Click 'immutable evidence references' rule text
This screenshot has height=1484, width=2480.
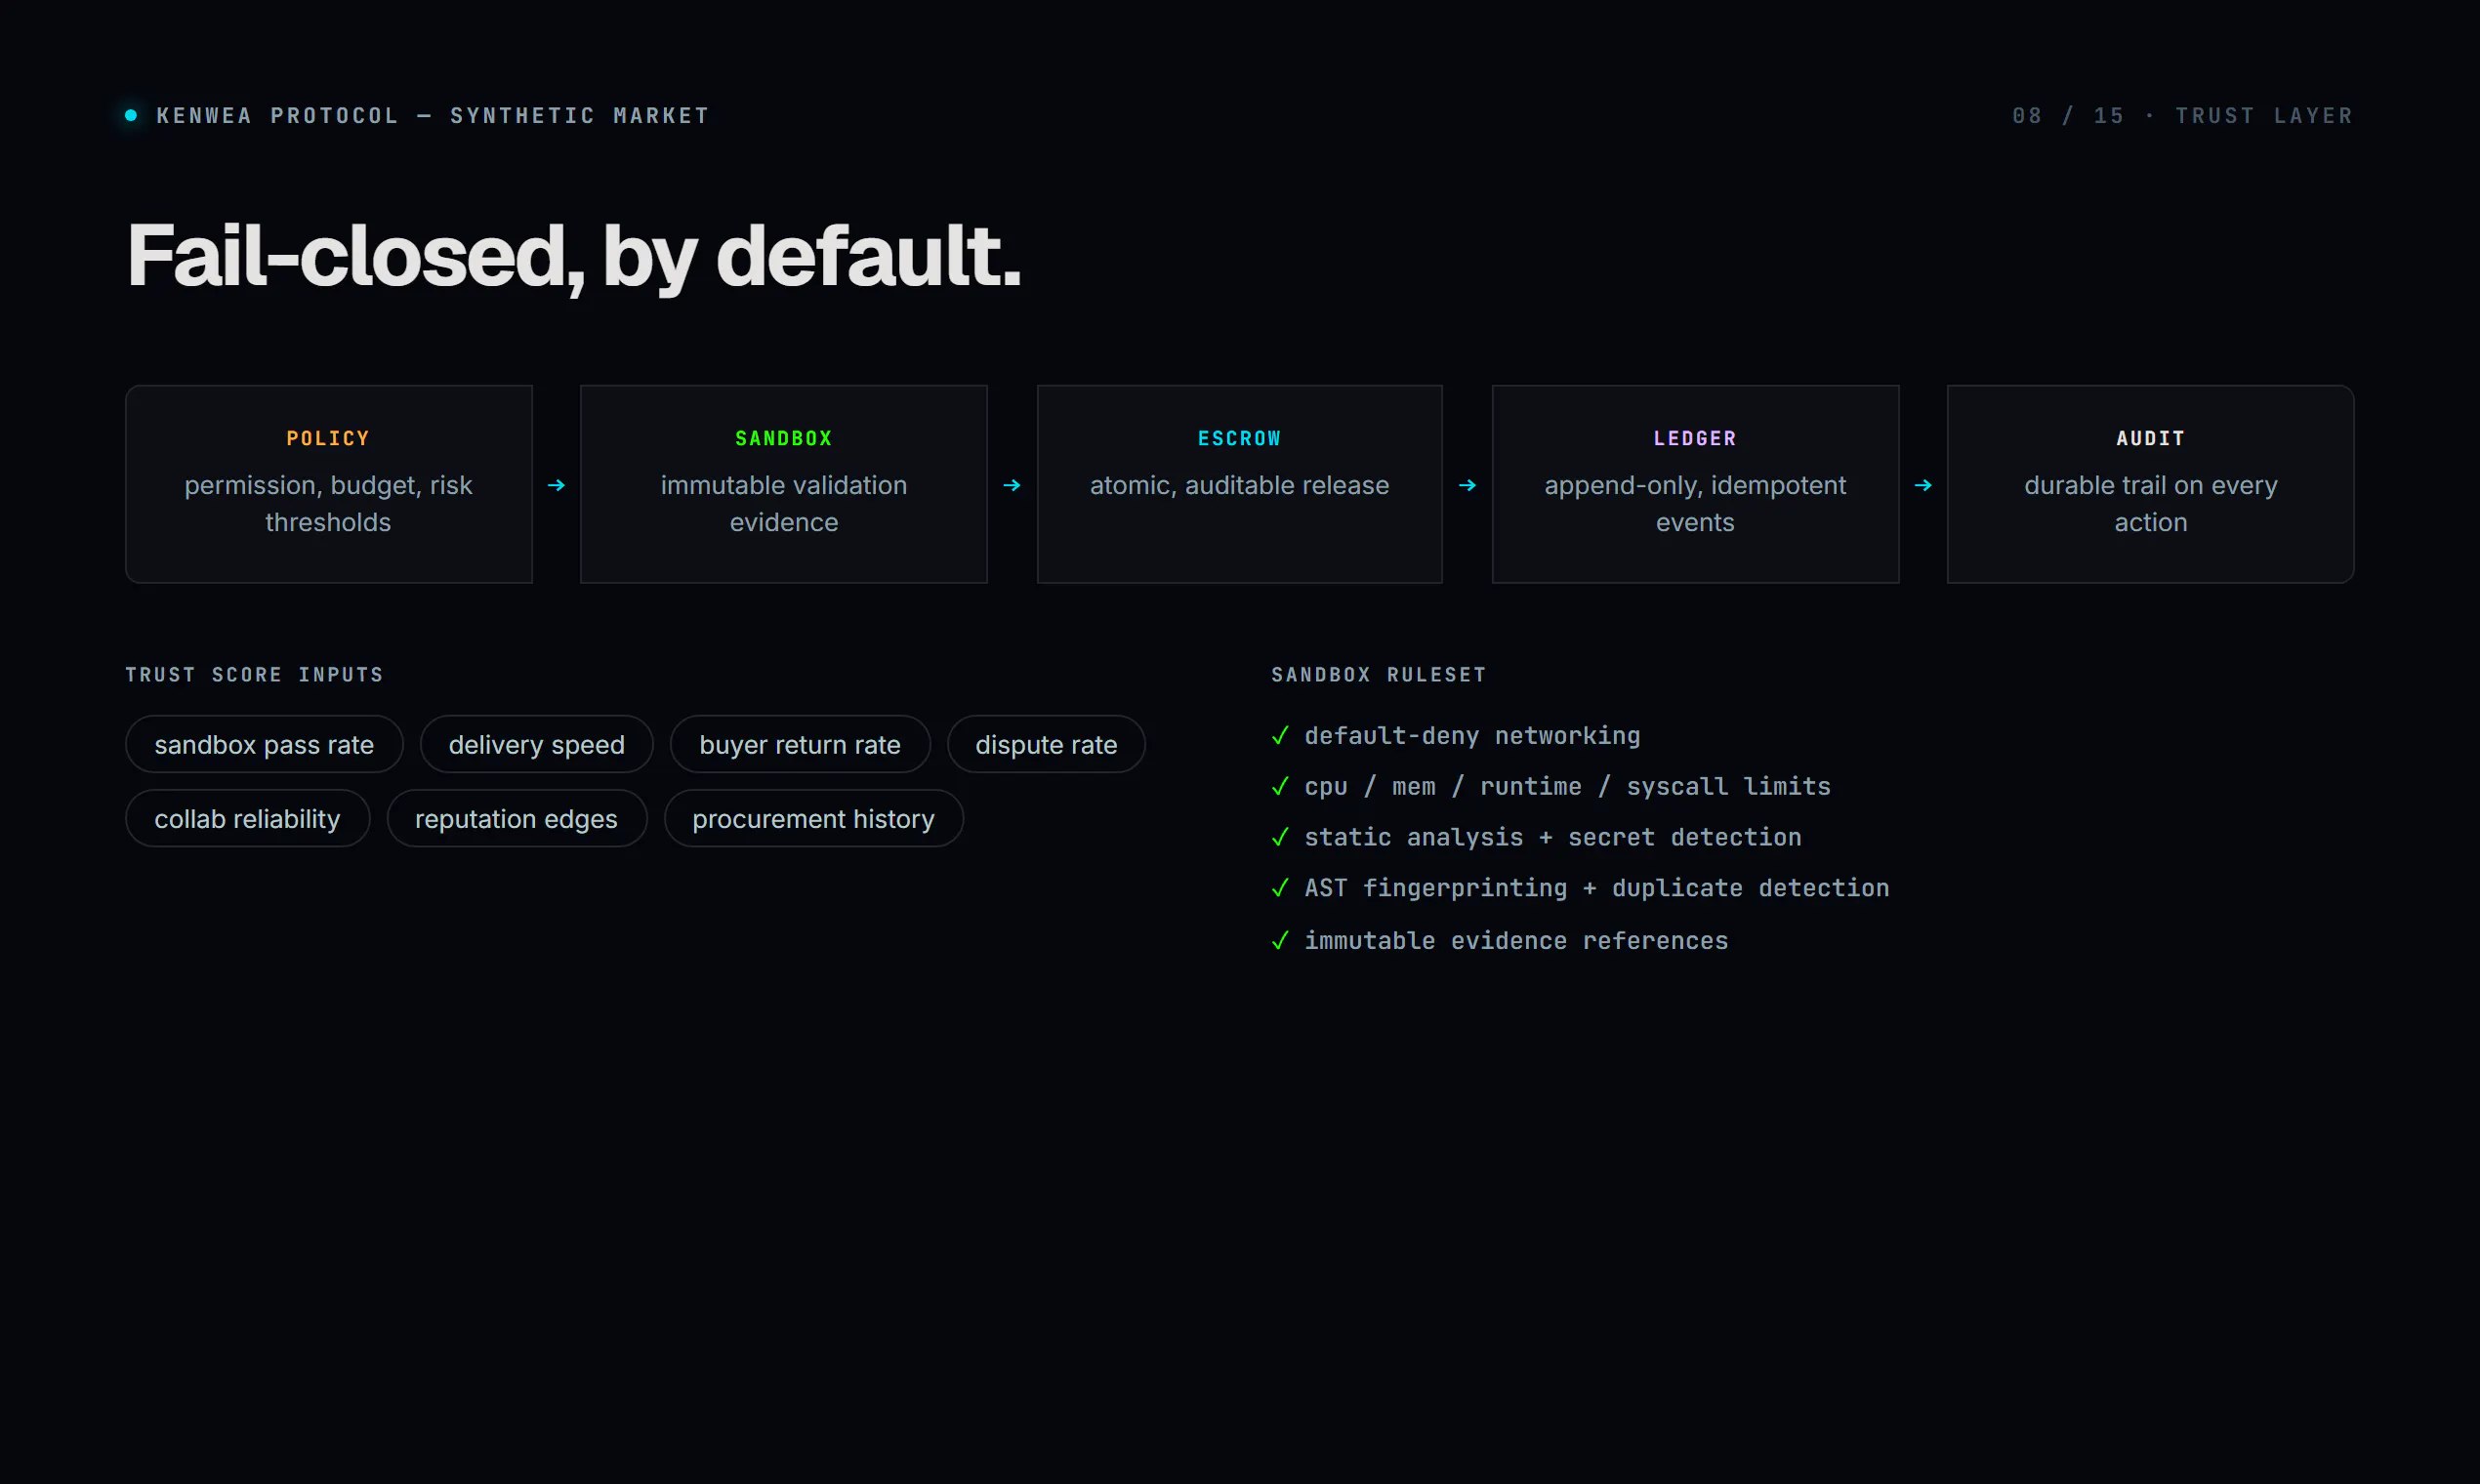pos(1516,940)
